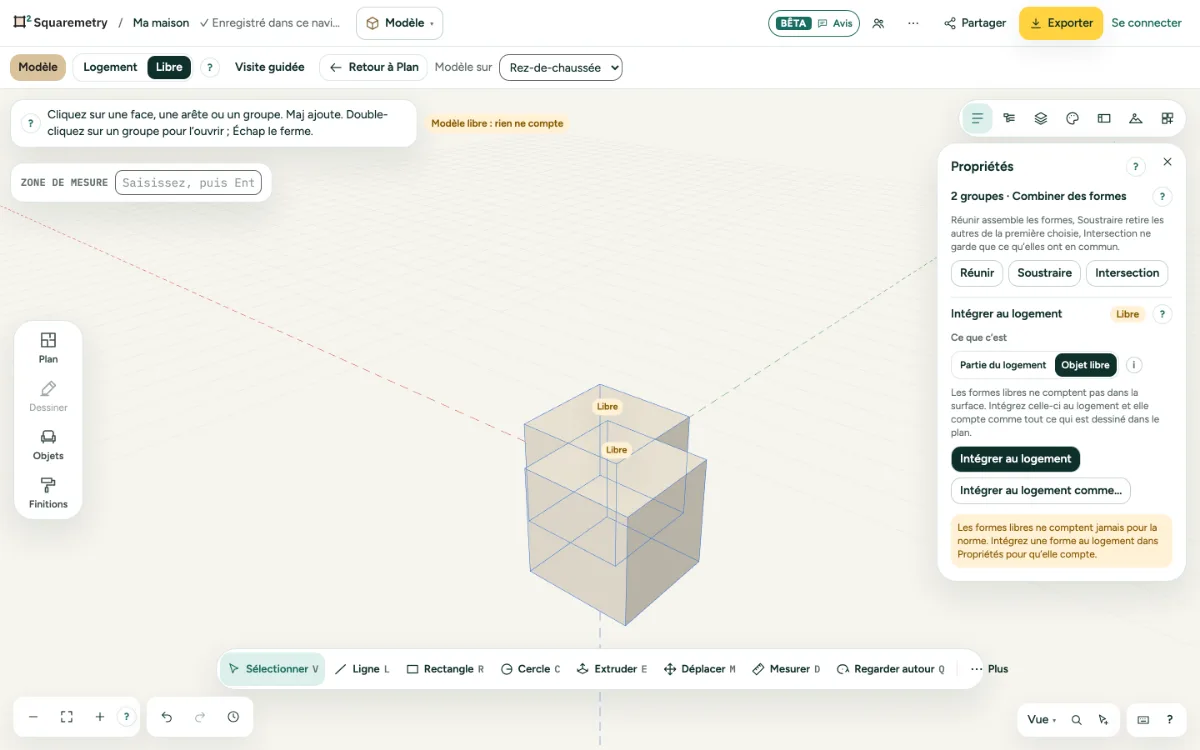Open the Objets furniture library
This screenshot has height=750, width=1200.
(48, 445)
